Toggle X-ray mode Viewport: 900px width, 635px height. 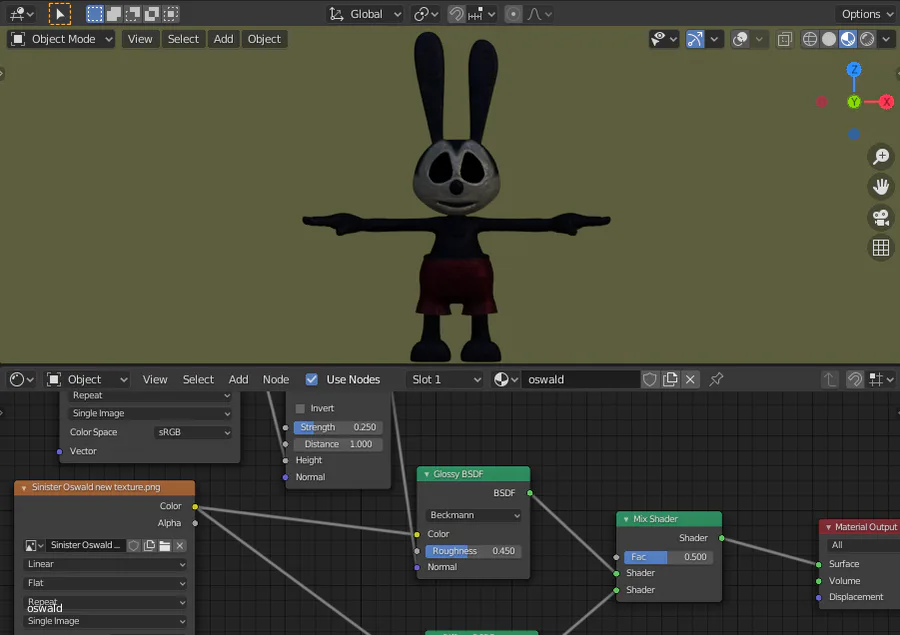pos(784,39)
